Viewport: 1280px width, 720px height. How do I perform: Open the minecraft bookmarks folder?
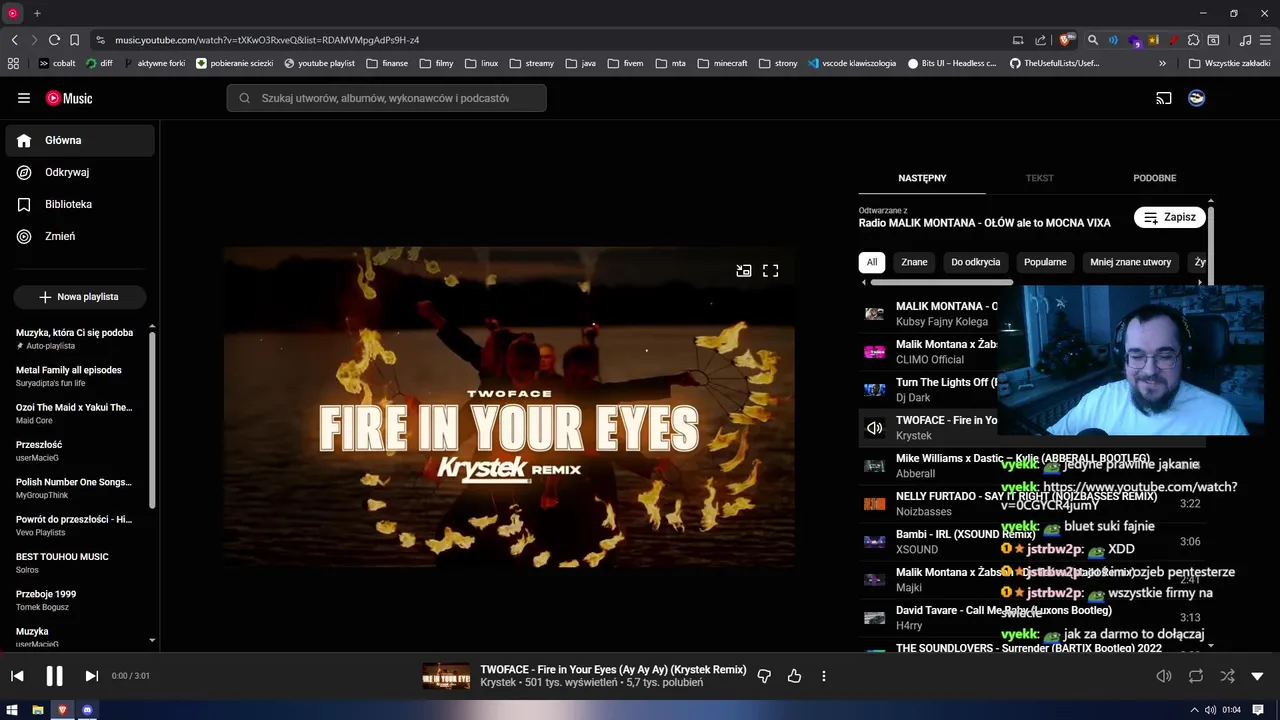[723, 63]
